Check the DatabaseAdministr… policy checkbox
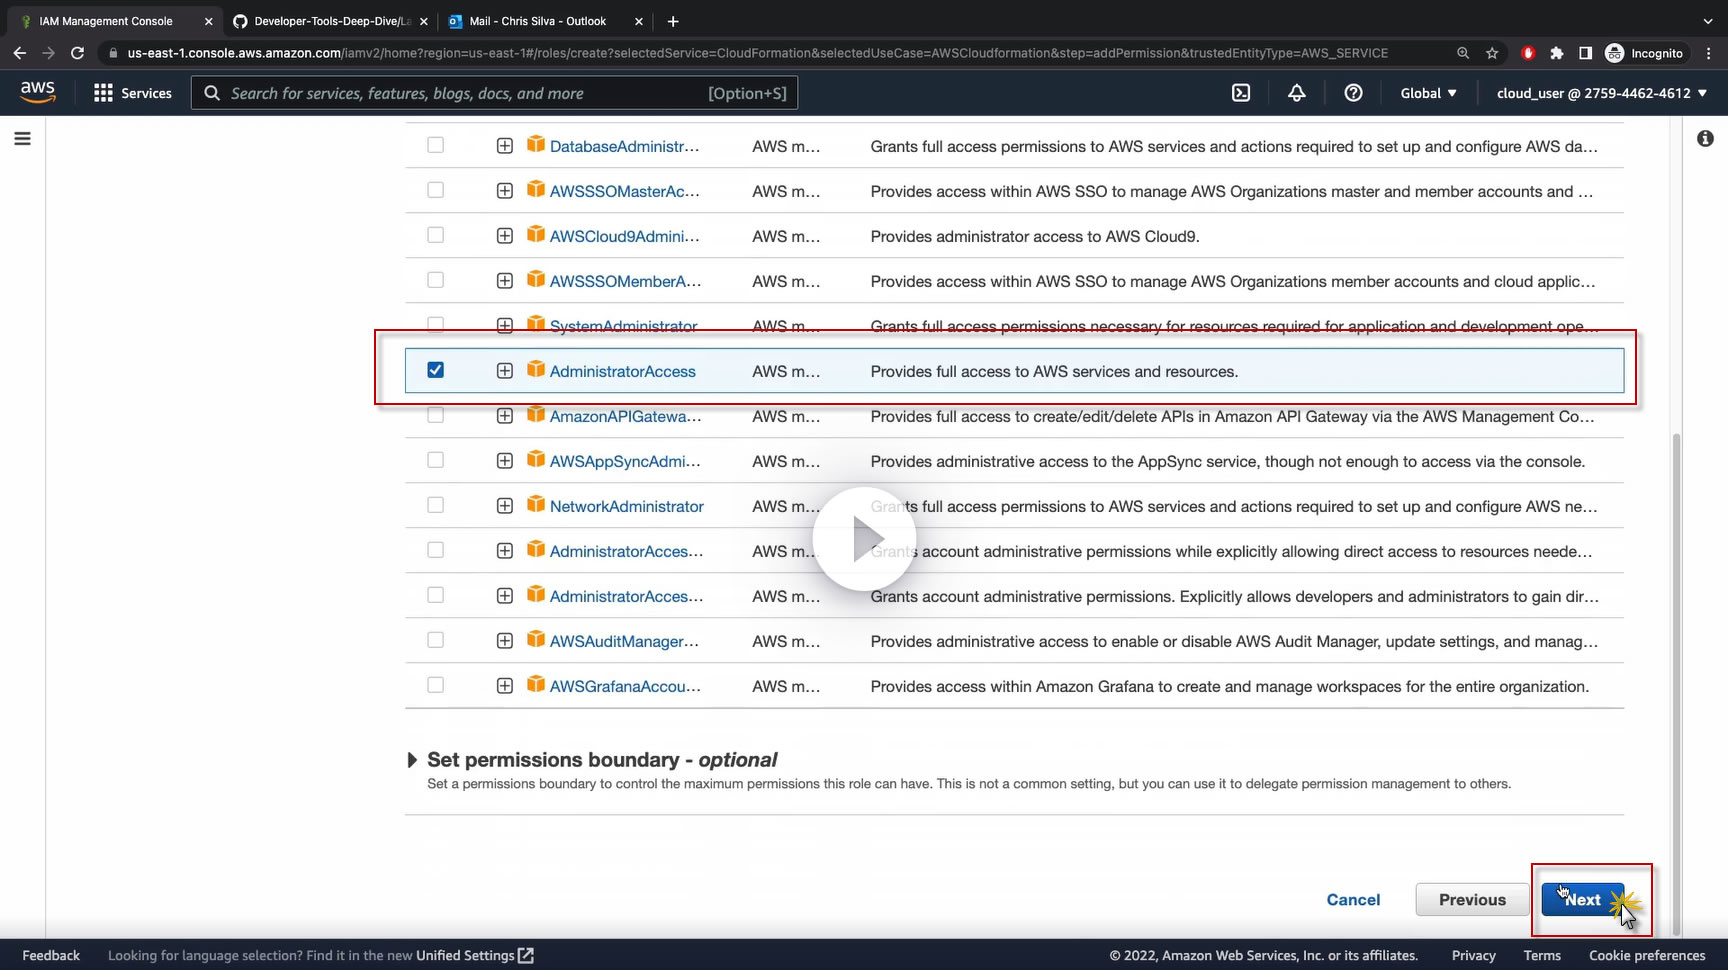1728x970 pixels. tap(435, 145)
